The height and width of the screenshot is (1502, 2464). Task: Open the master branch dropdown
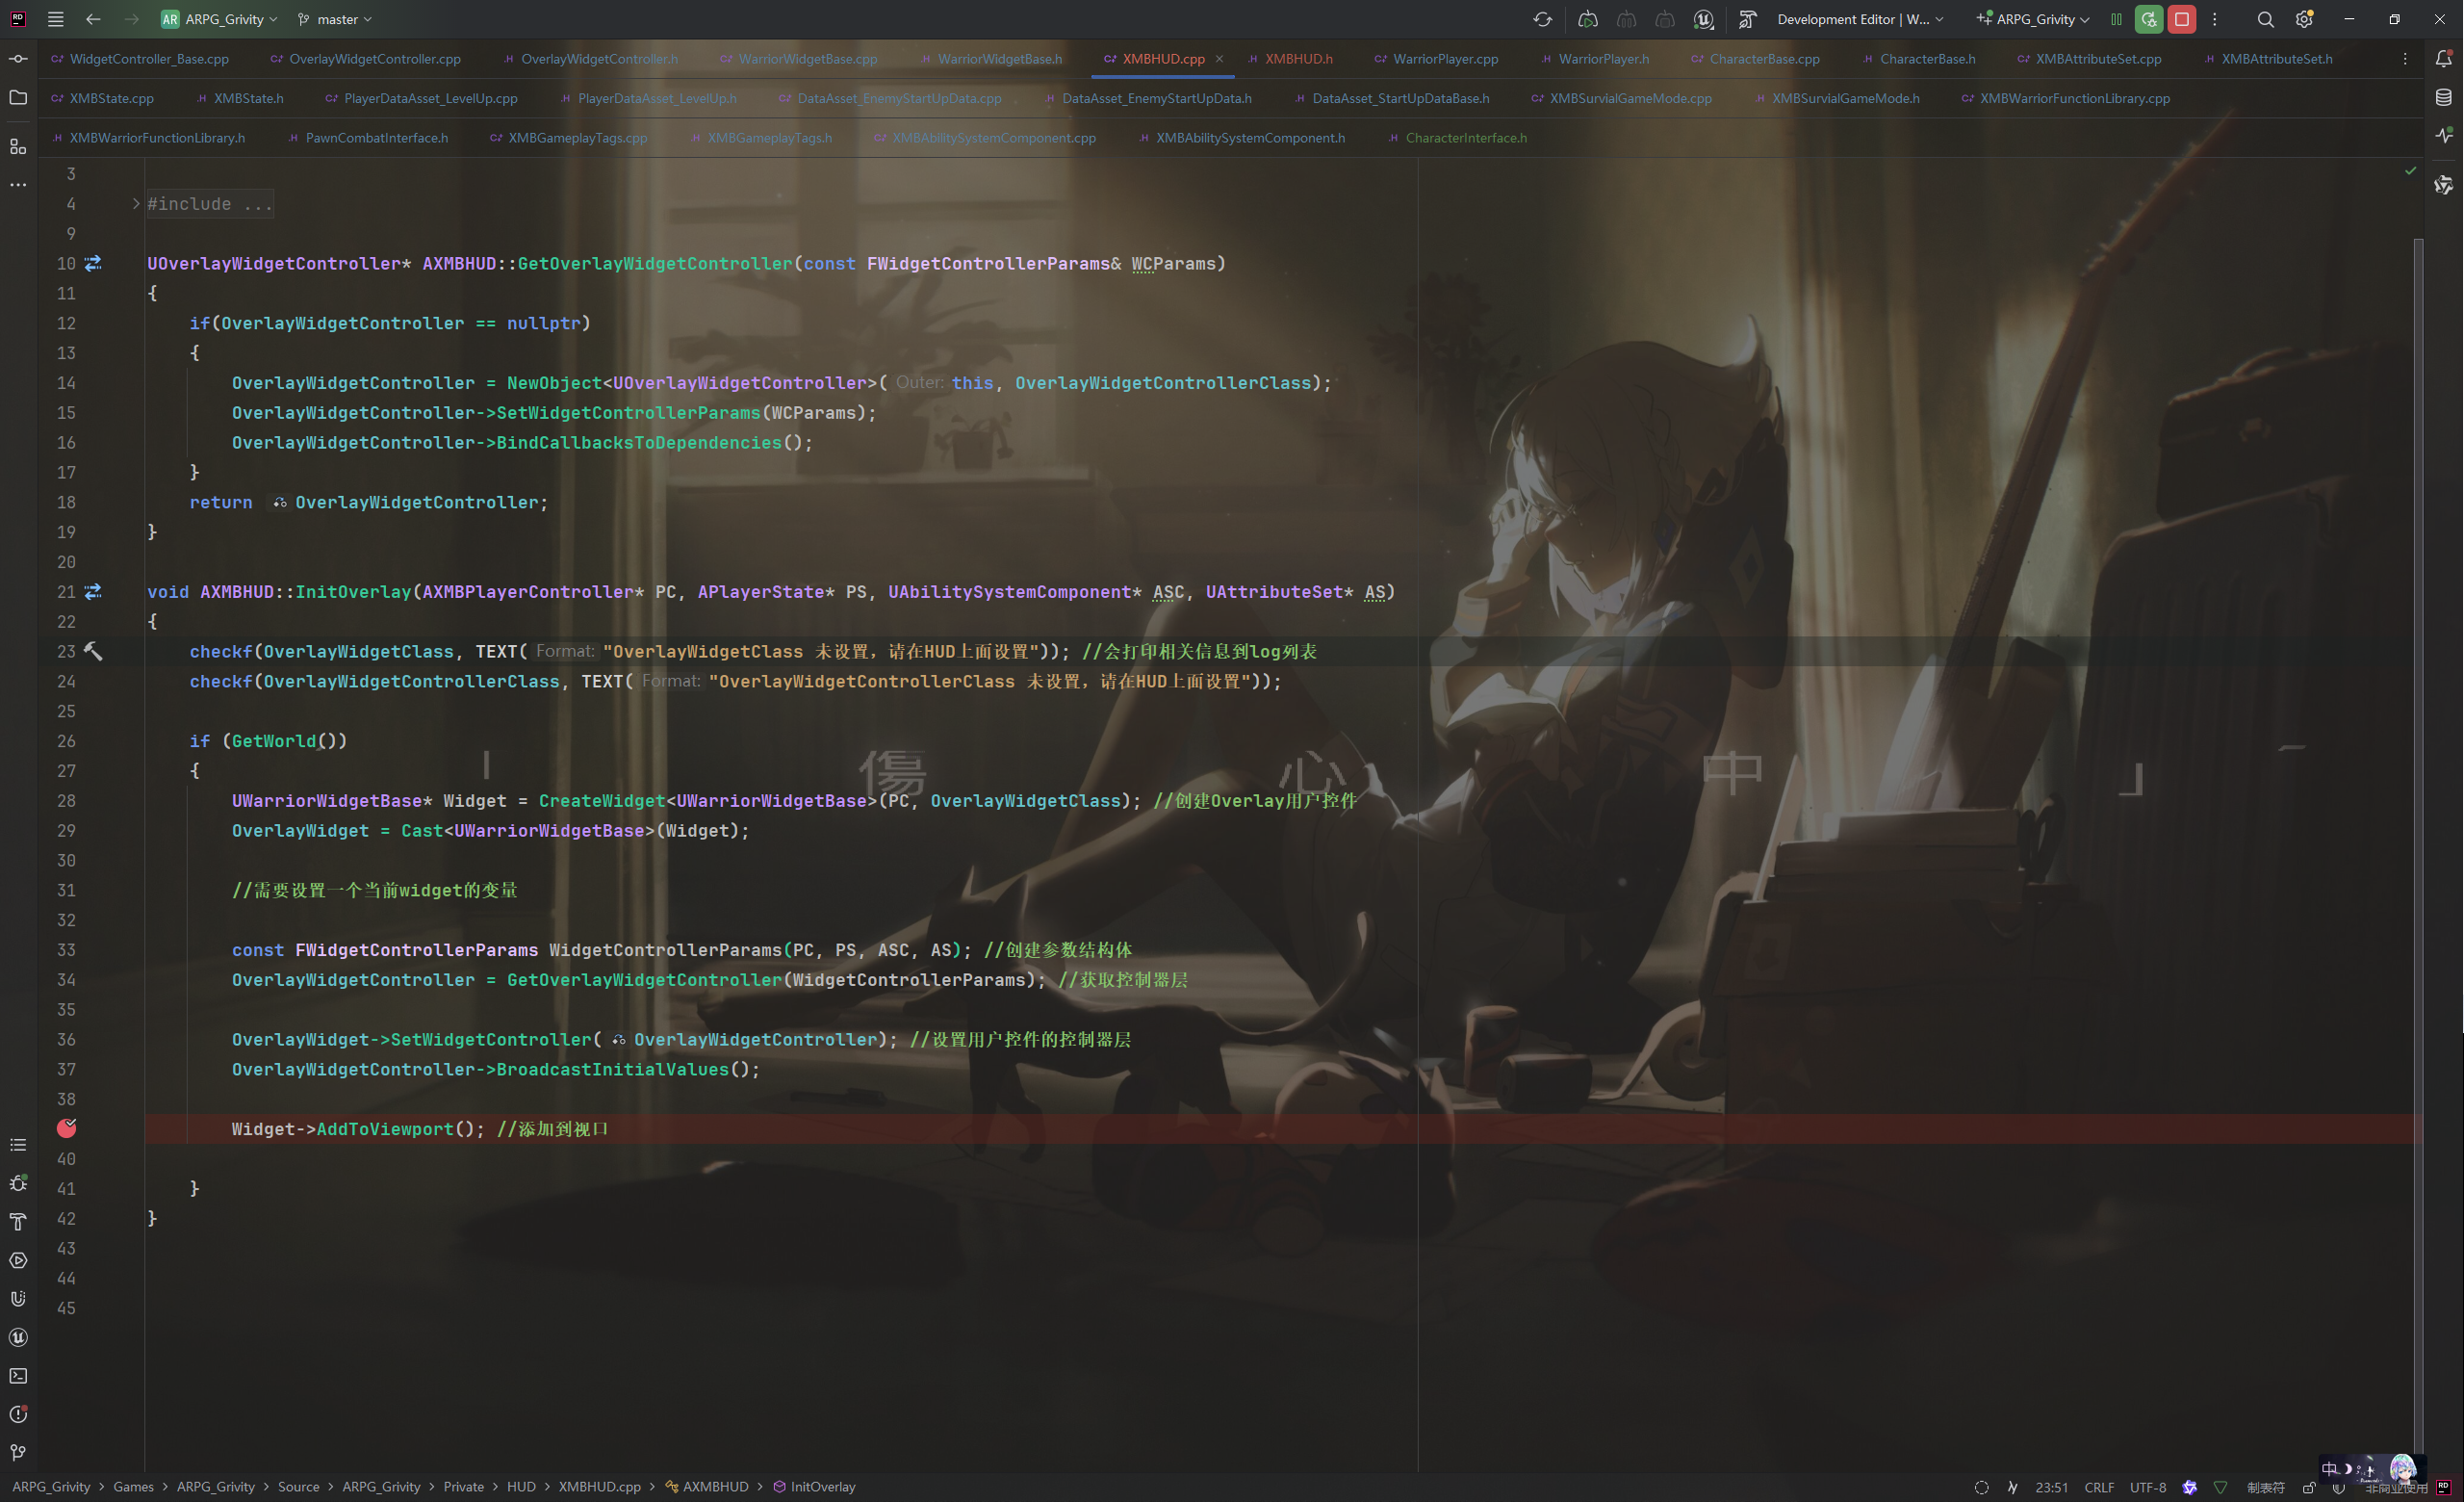point(336,19)
